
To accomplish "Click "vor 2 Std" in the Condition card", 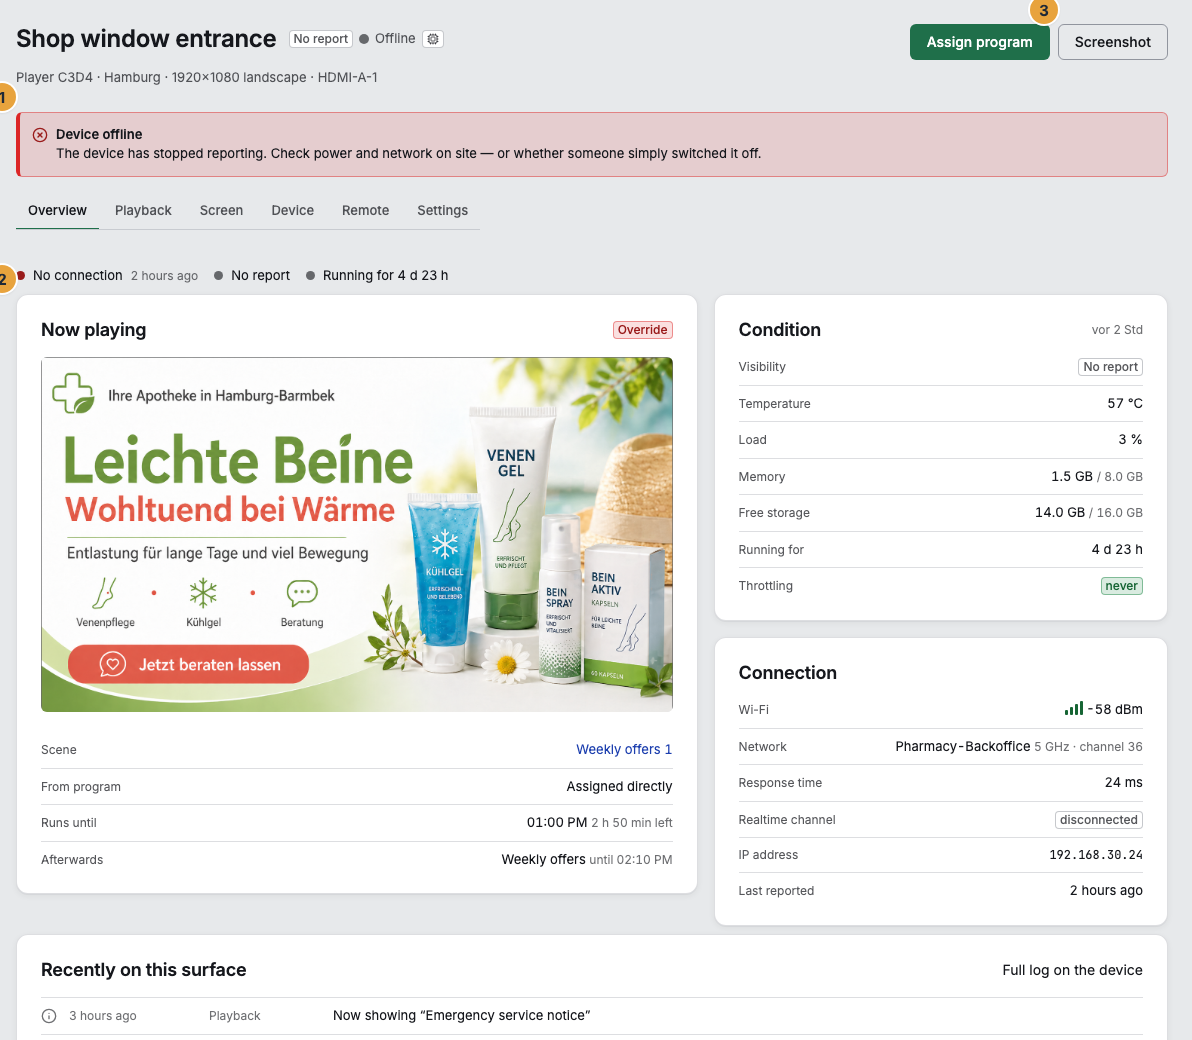I will (1117, 330).
